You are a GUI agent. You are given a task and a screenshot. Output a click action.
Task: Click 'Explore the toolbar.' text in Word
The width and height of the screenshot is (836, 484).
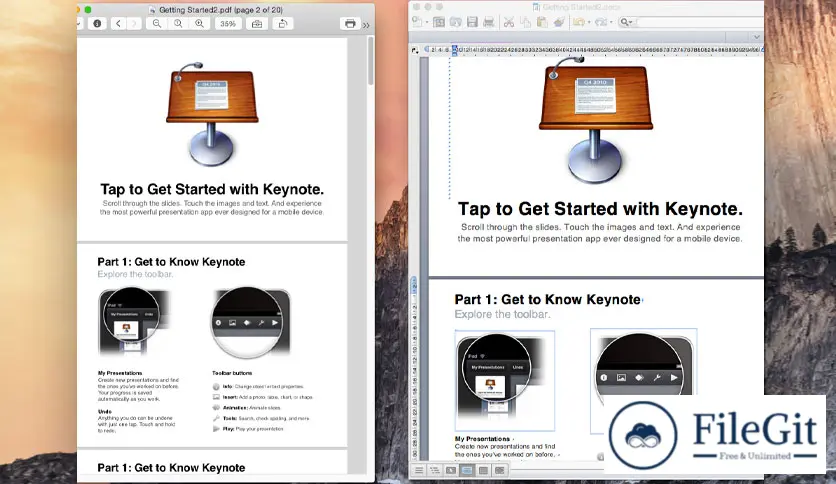502,314
